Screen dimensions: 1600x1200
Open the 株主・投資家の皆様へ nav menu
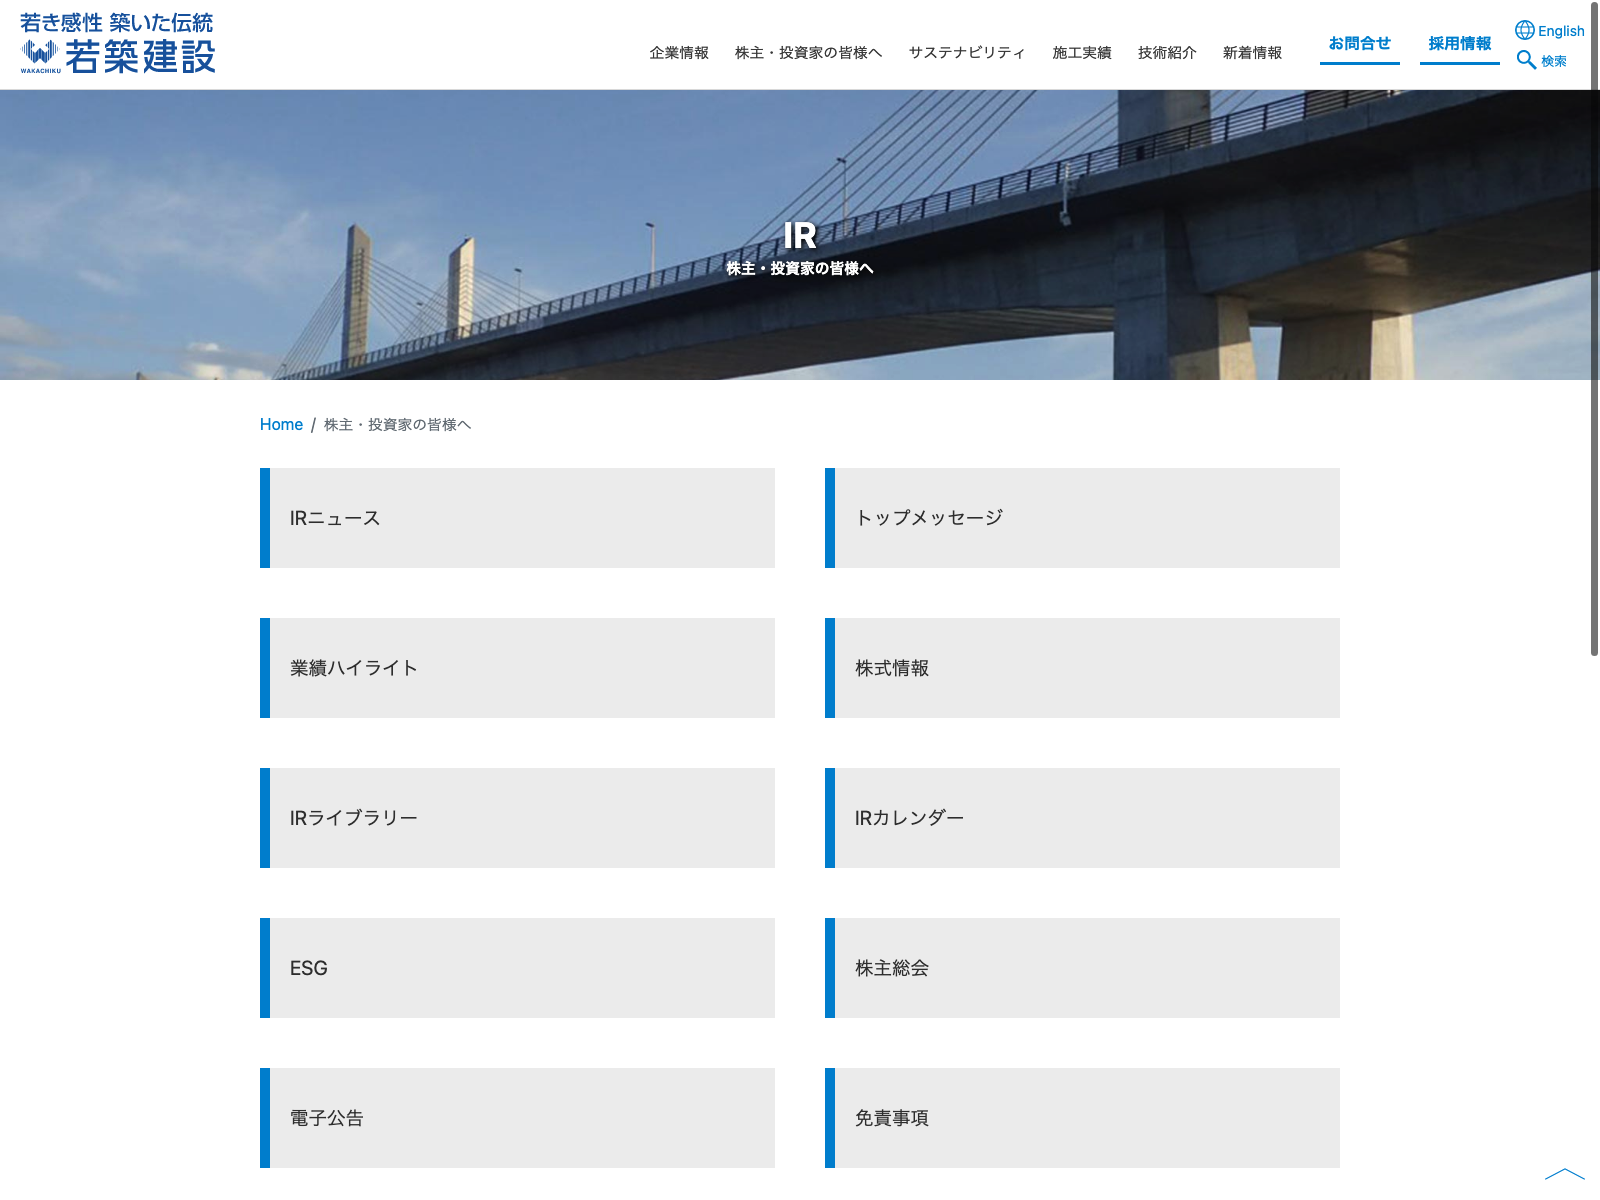(x=808, y=53)
